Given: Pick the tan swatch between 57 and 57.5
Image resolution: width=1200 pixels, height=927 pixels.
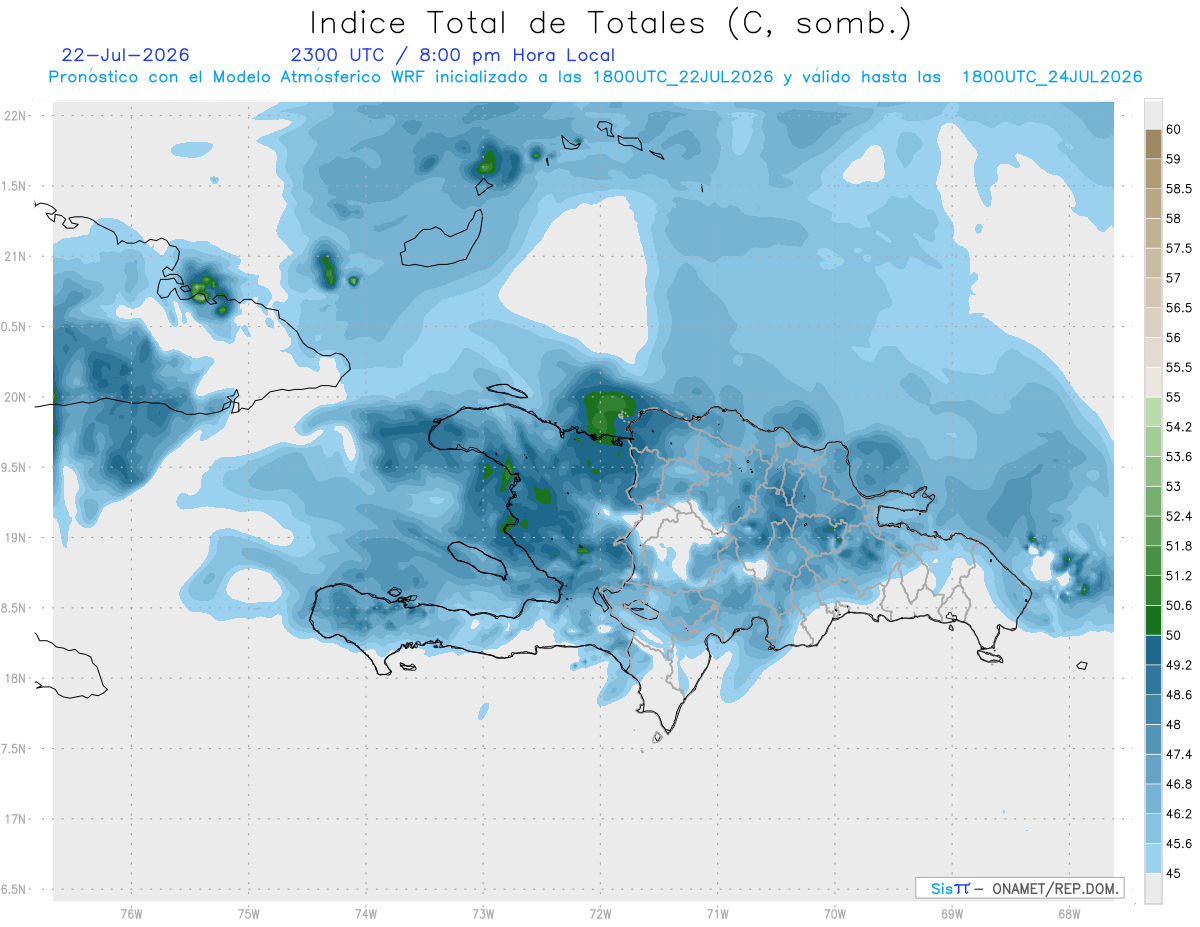Looking at the screenshot, I should tap(1153, 263).
